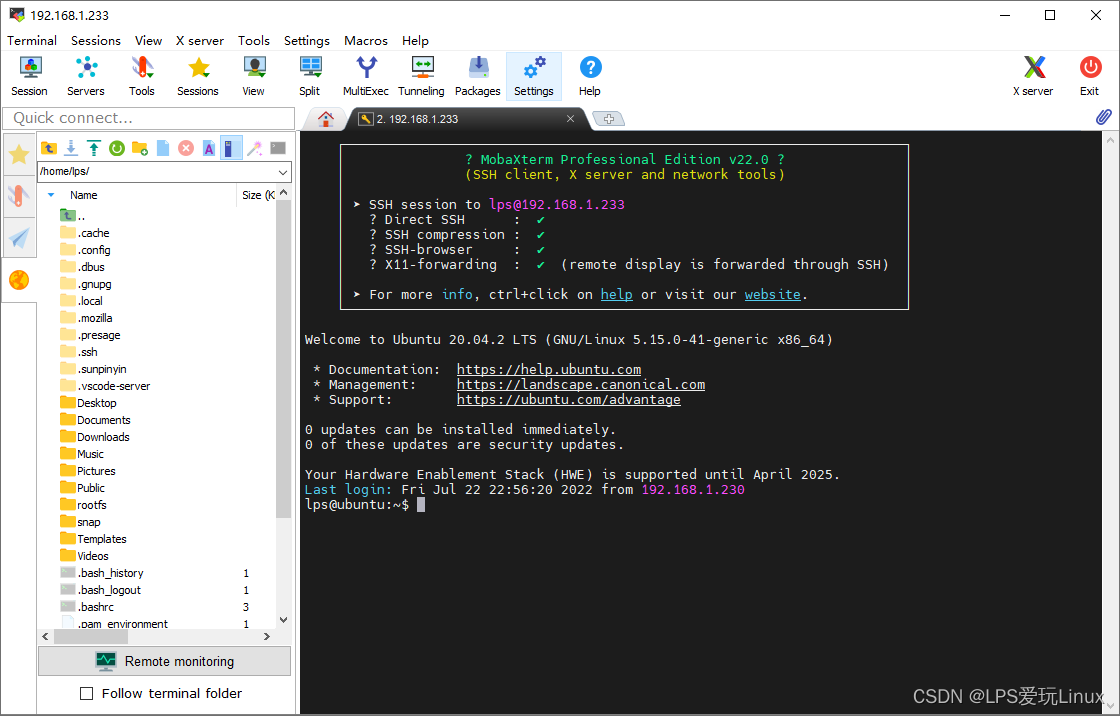
Task: Click the red Exit power icon
Action: (x=1089, y=76)
